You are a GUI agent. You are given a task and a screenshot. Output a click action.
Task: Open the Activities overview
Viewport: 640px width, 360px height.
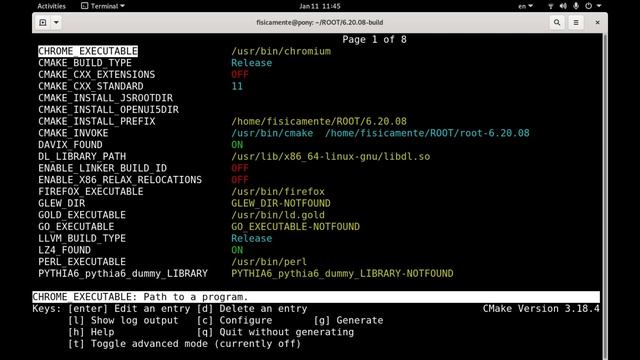[51, 6]
